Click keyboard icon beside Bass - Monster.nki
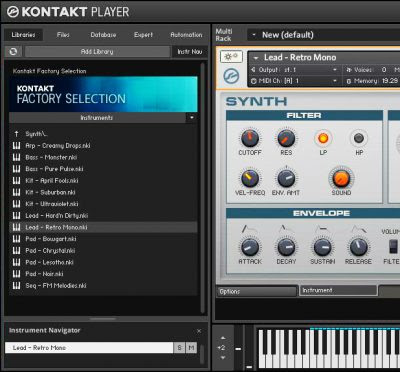 tap(16, 157)
